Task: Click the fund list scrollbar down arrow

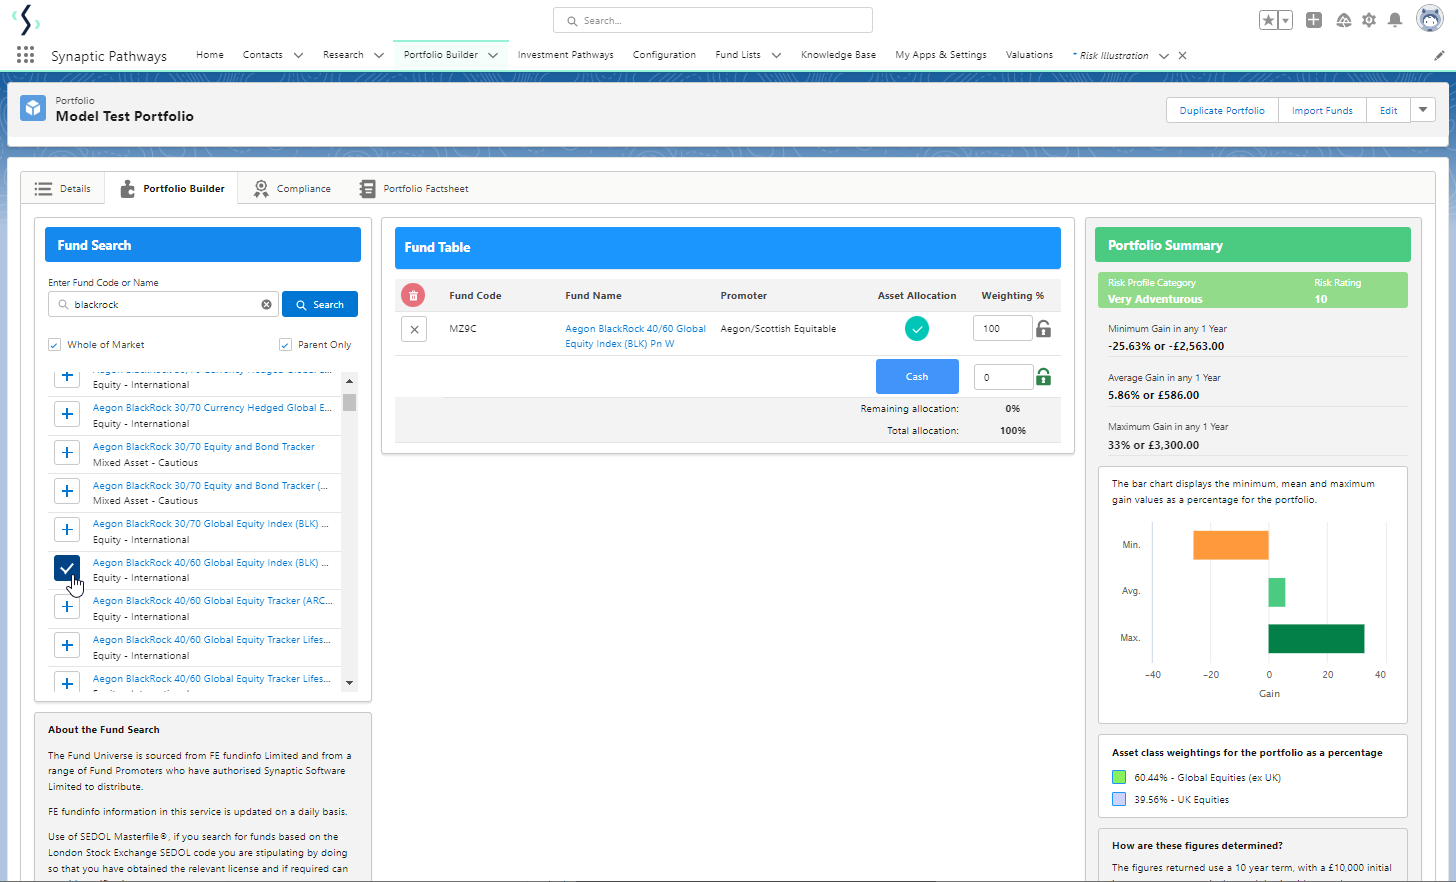Action: click(349, 683)
